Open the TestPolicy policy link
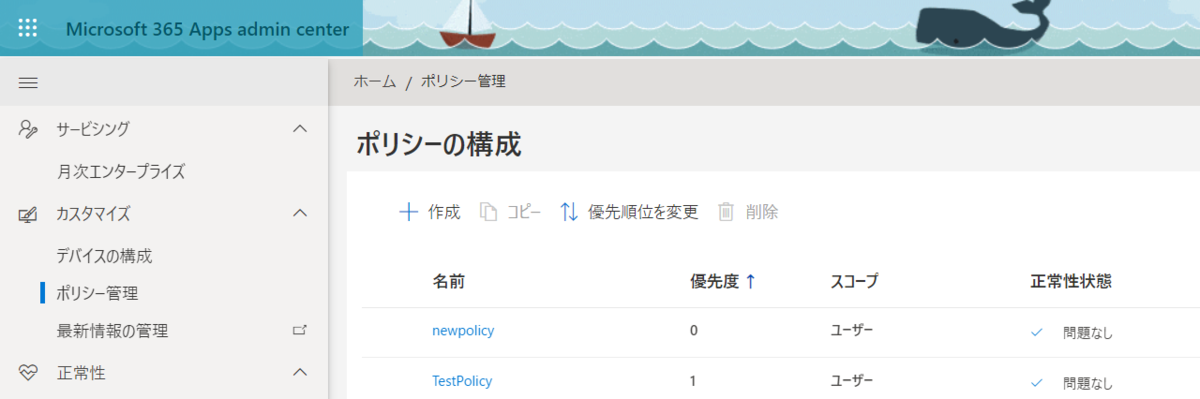Viewport: 1200px width, 399px height. click(x=462, y=381)
